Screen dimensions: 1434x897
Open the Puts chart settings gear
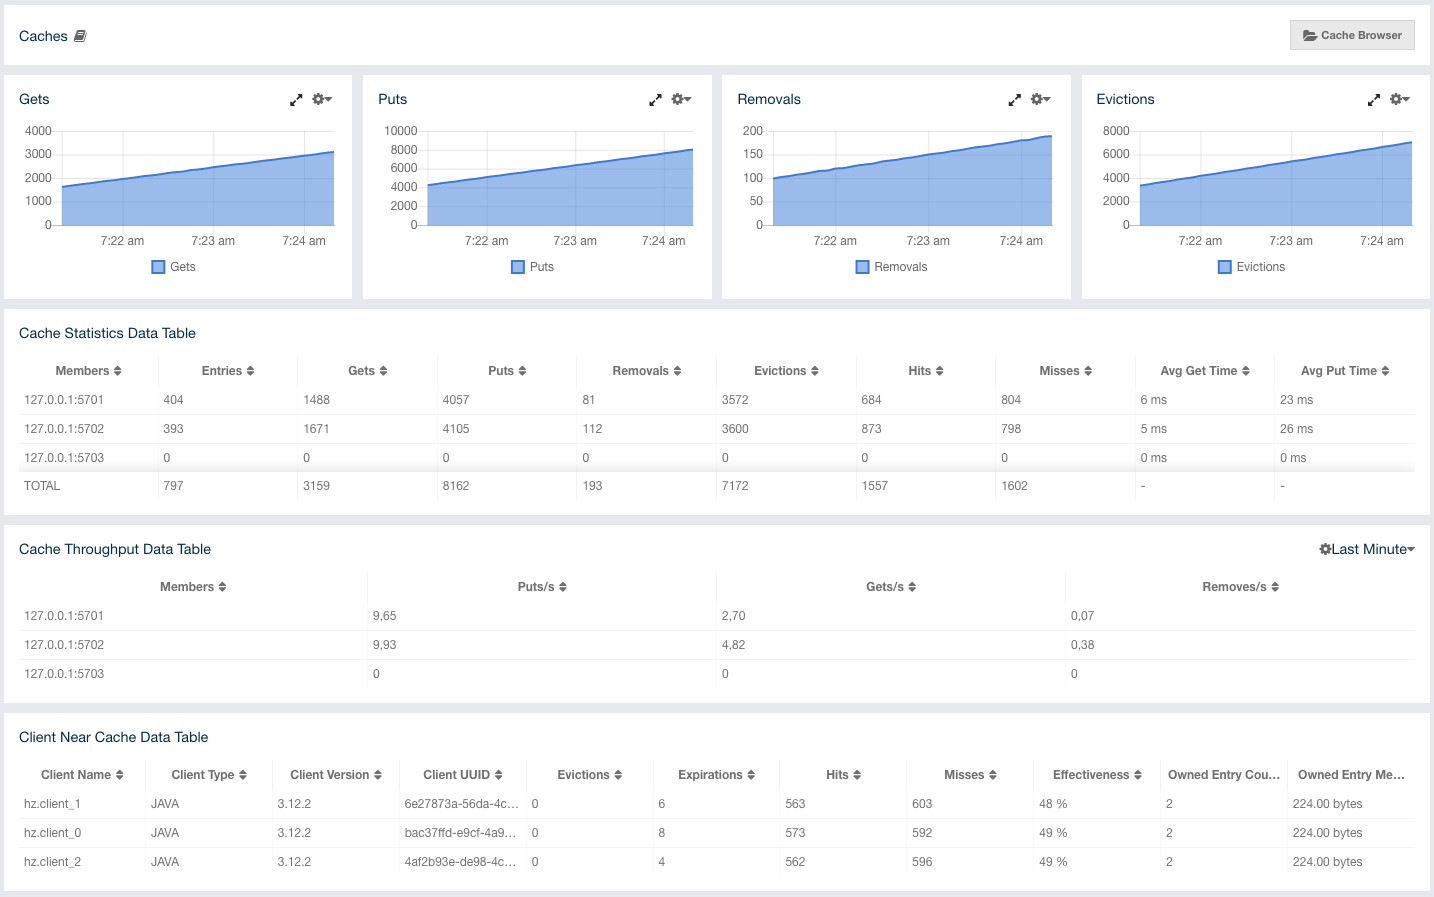click(x=681, y=99)
